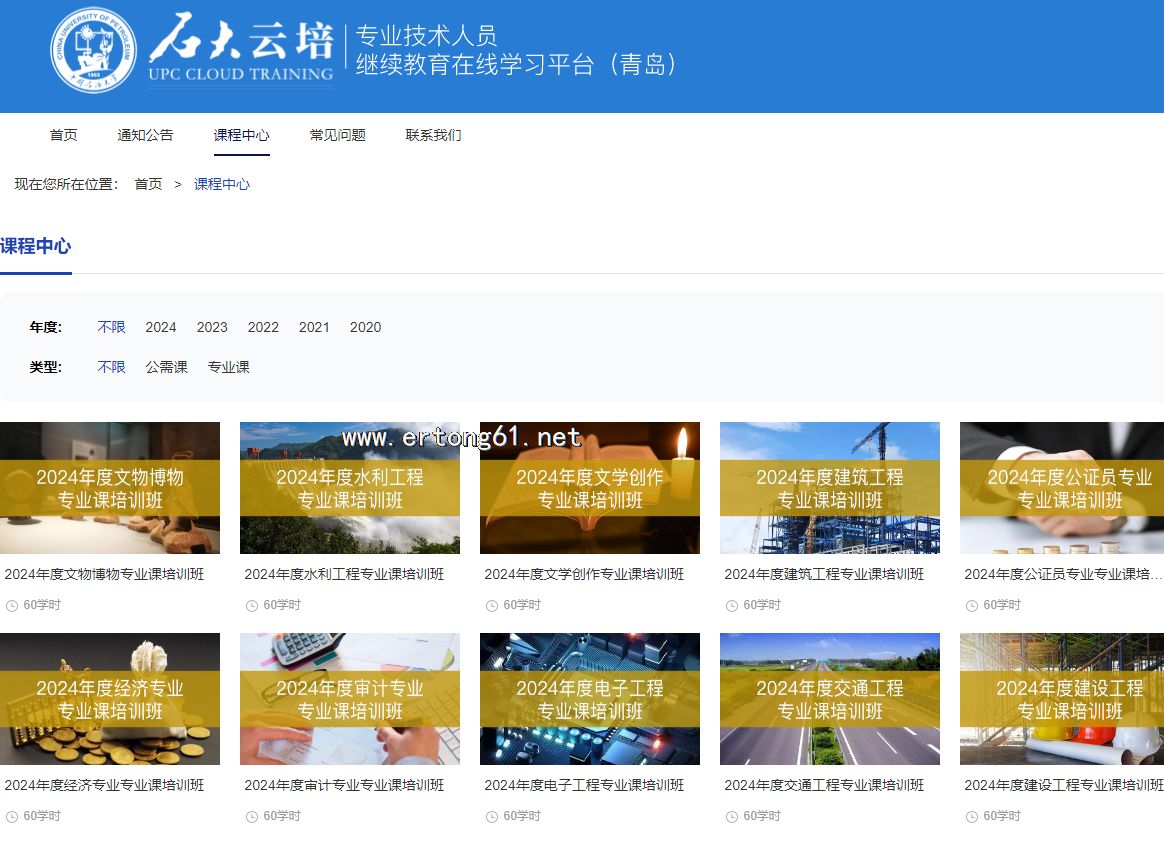Click 首页 link in breadcrumb

coord(148,184)
